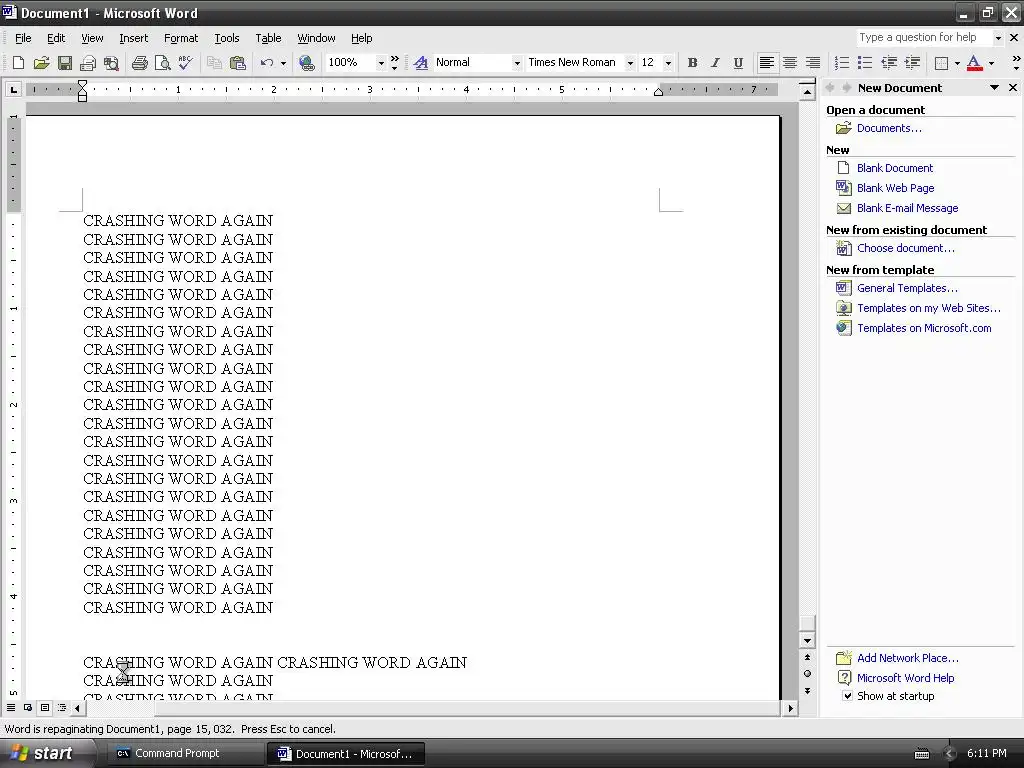This screenshot has height=768, width=1024.
Task: Click Templates on Microsoft.com link
Action: (x=924, y=328)
